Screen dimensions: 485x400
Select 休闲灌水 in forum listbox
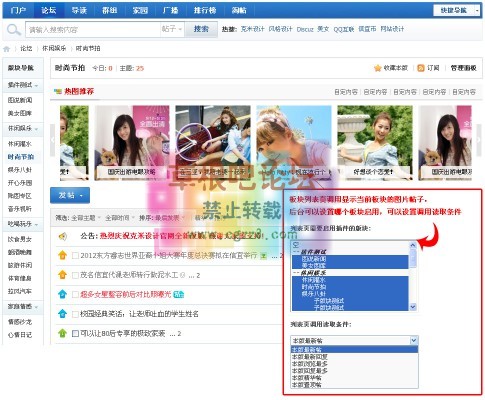350,280
